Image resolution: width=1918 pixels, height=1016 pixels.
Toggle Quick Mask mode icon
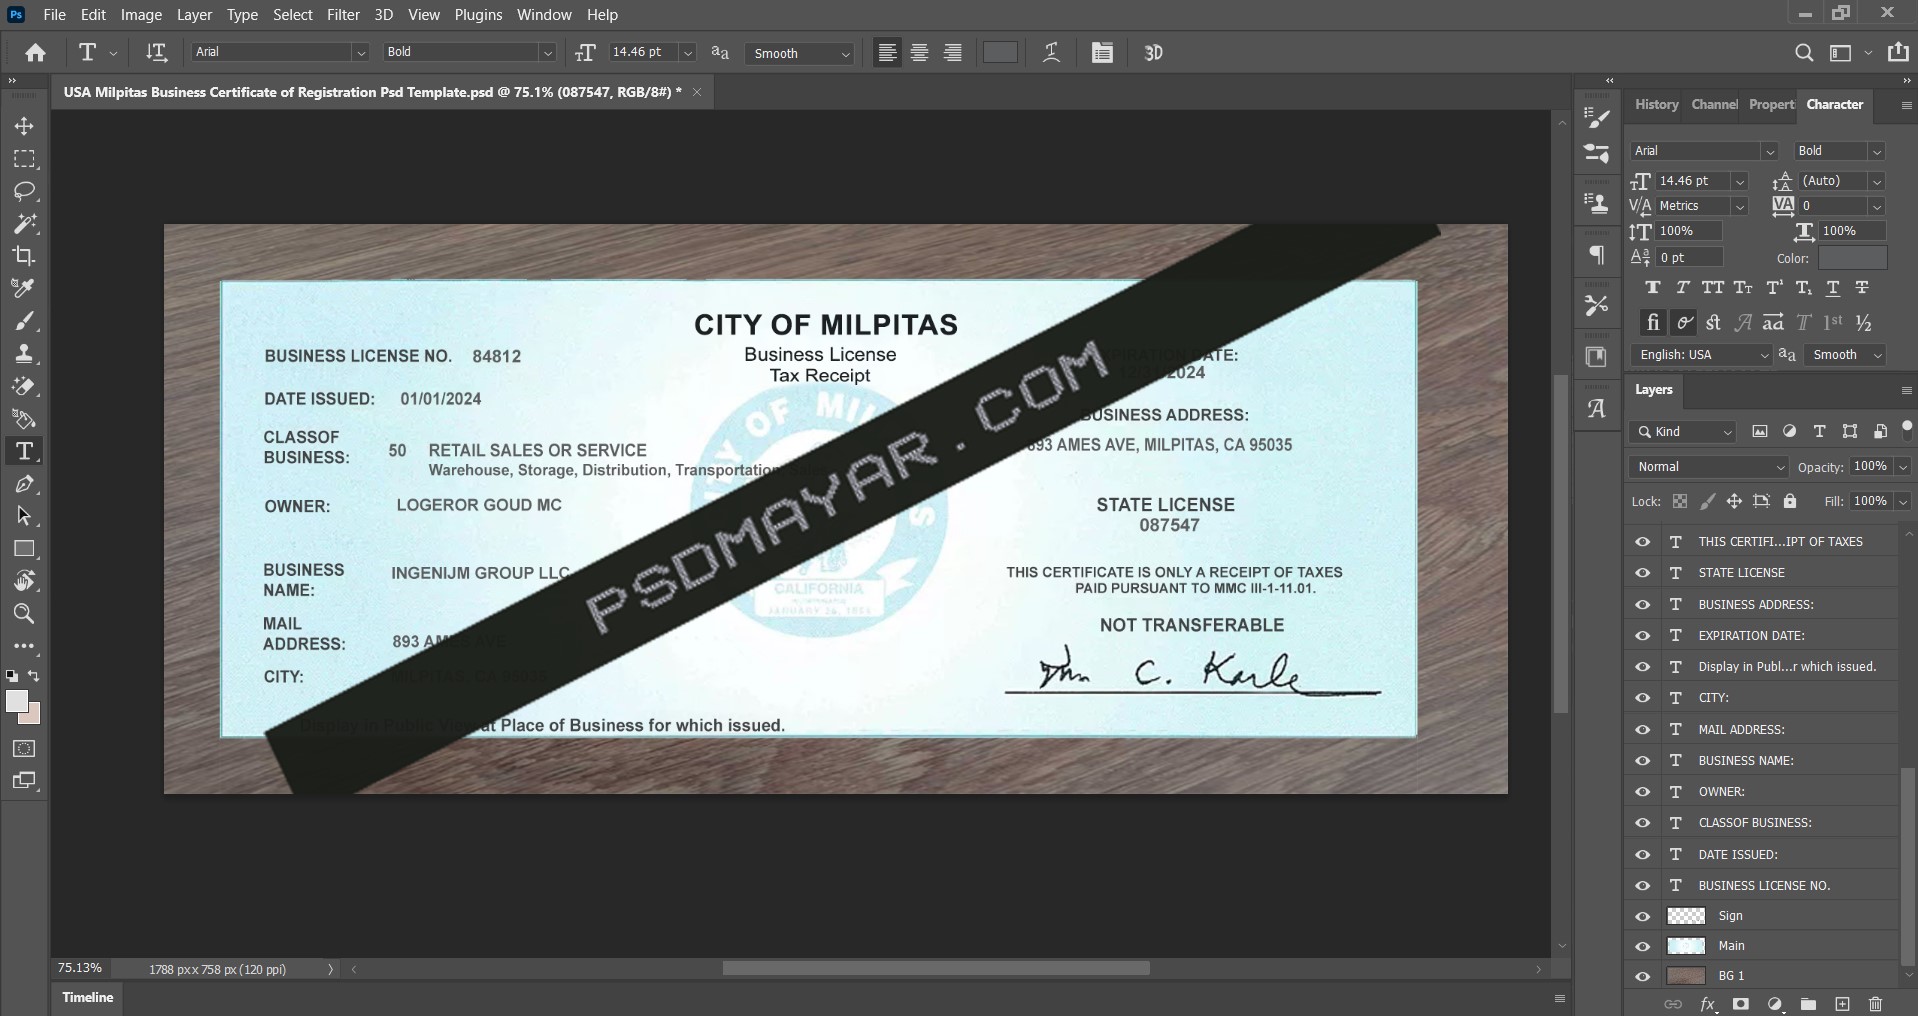click(24, 749)
